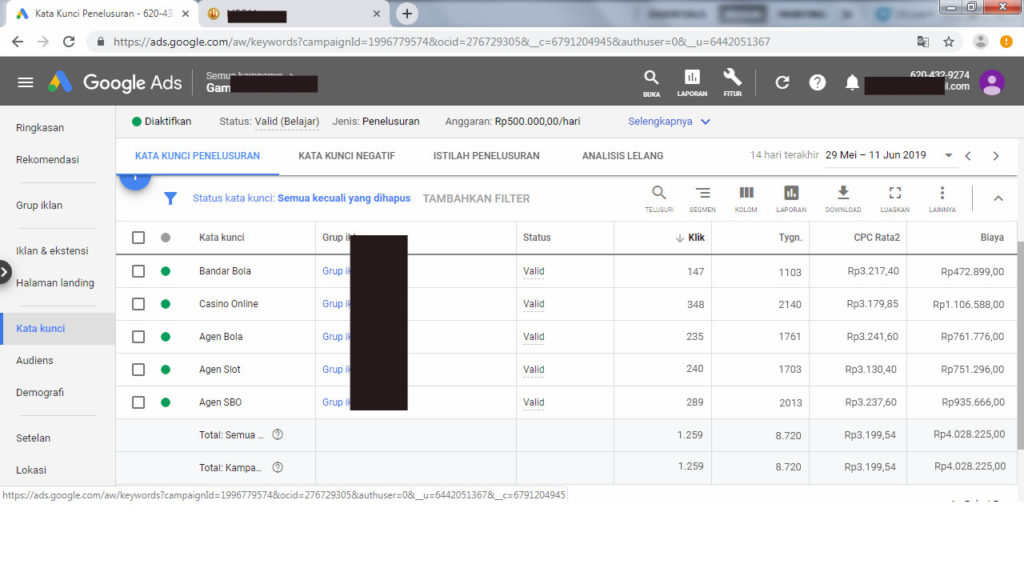Open LAINNYA more options menu
Screen dimensions: 1024x576
(x=942, y=199)
